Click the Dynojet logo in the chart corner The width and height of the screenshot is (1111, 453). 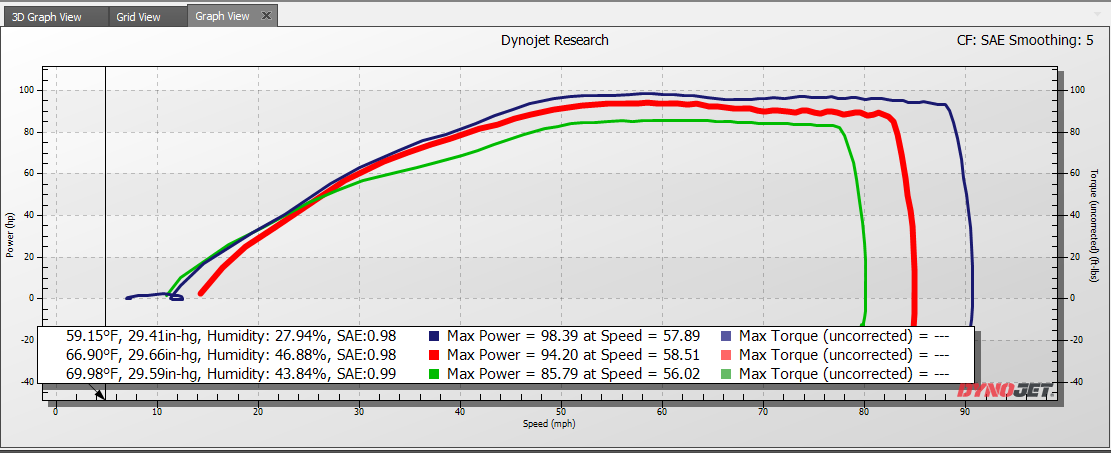[1004, 391]
